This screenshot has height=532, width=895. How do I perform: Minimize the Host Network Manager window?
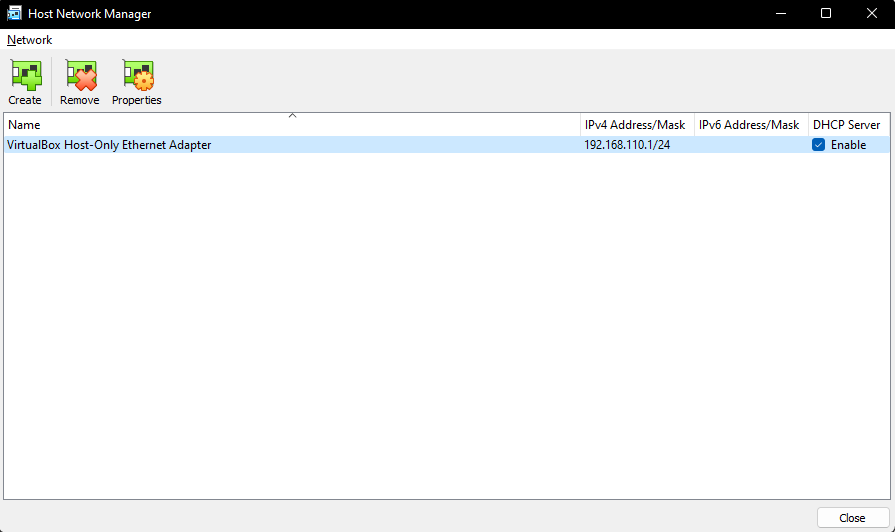tap(781, 13)
